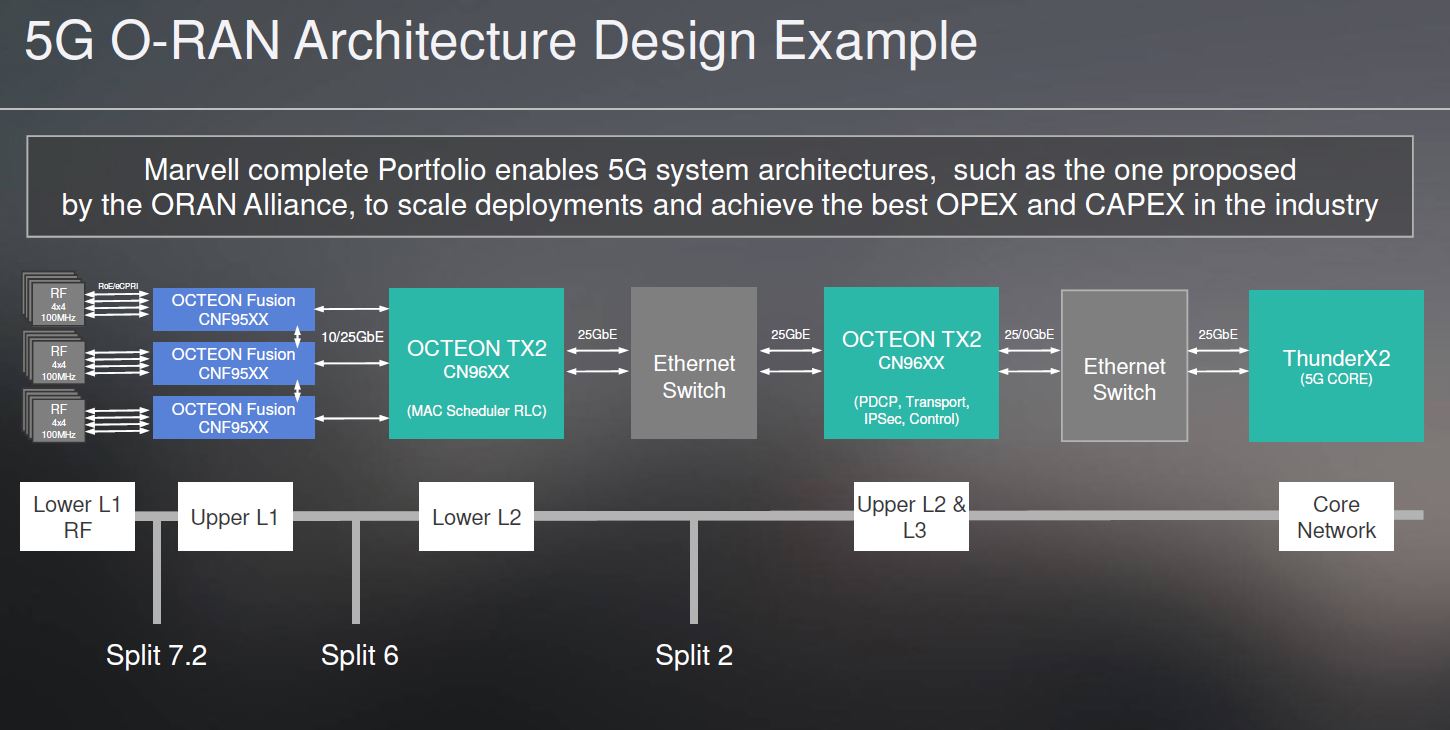1450x730 pixels.
Task: Click the '(PDCP, Transport, IPSec, Control)' caption
Action: [911, 410]
